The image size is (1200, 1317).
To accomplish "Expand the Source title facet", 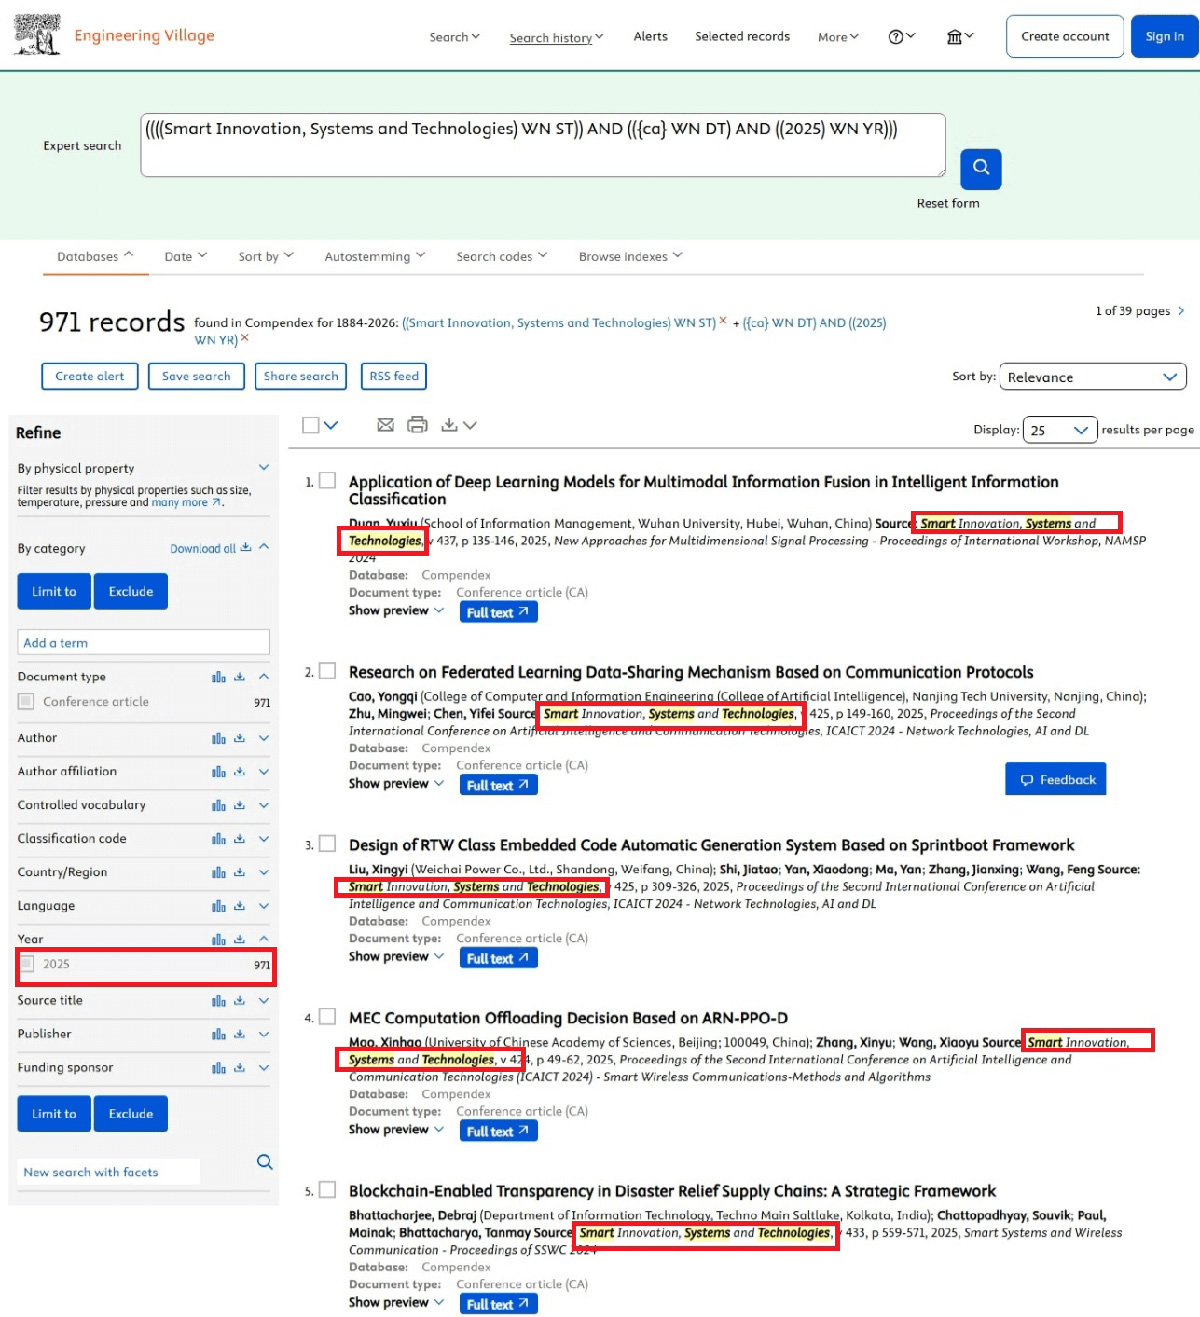I will (x=264, y=1000).
